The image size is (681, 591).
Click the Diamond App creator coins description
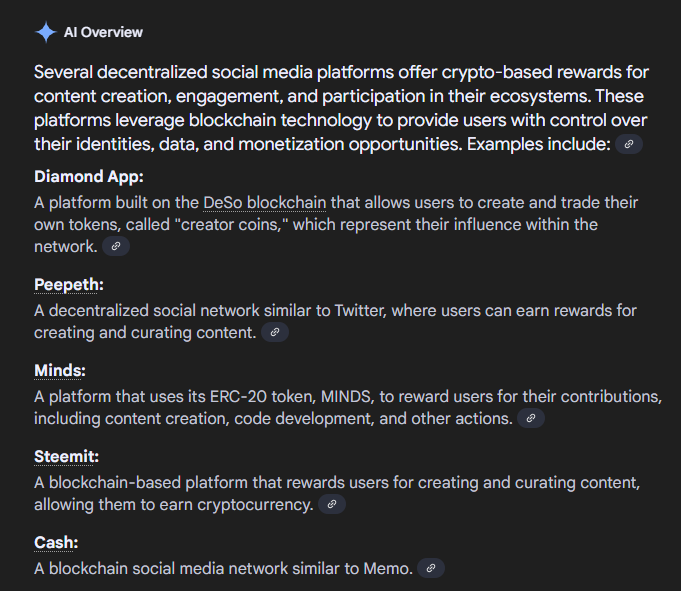(x=336, y=225)
